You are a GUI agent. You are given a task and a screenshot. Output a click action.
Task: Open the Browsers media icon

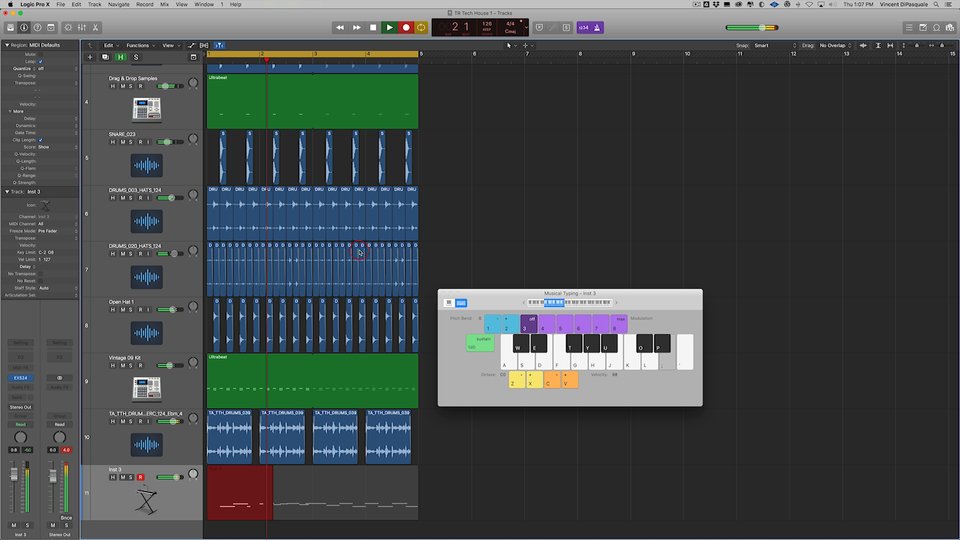[x=950, y=28]
